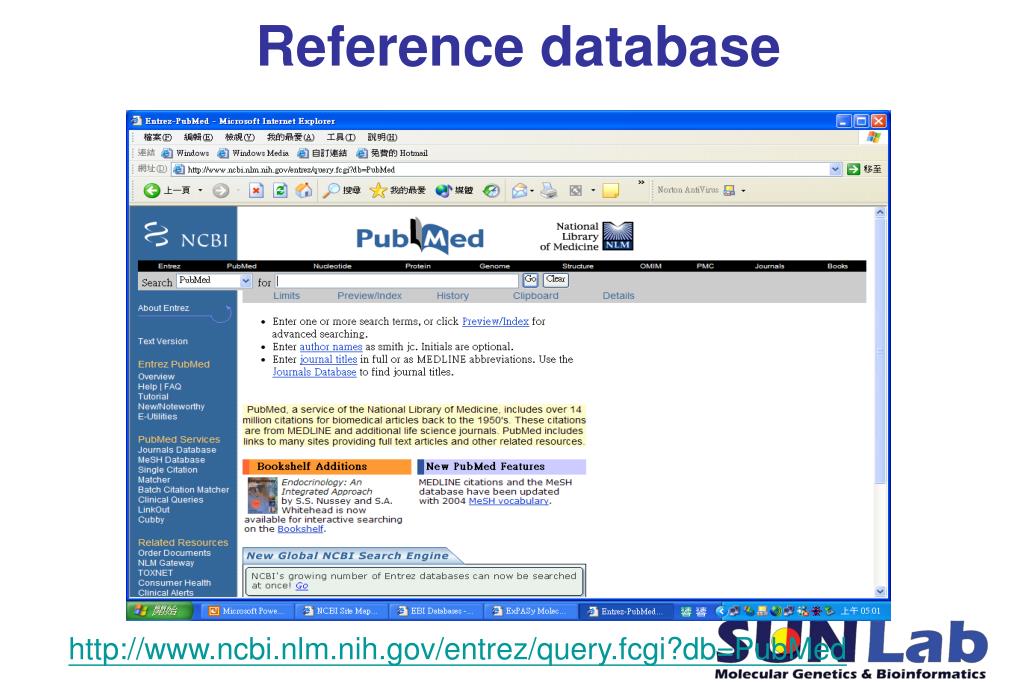Screen dimensions: 1023x682
Task: Open the slide's PubMed URL hyperlink
Action: [x=457, y=649]
